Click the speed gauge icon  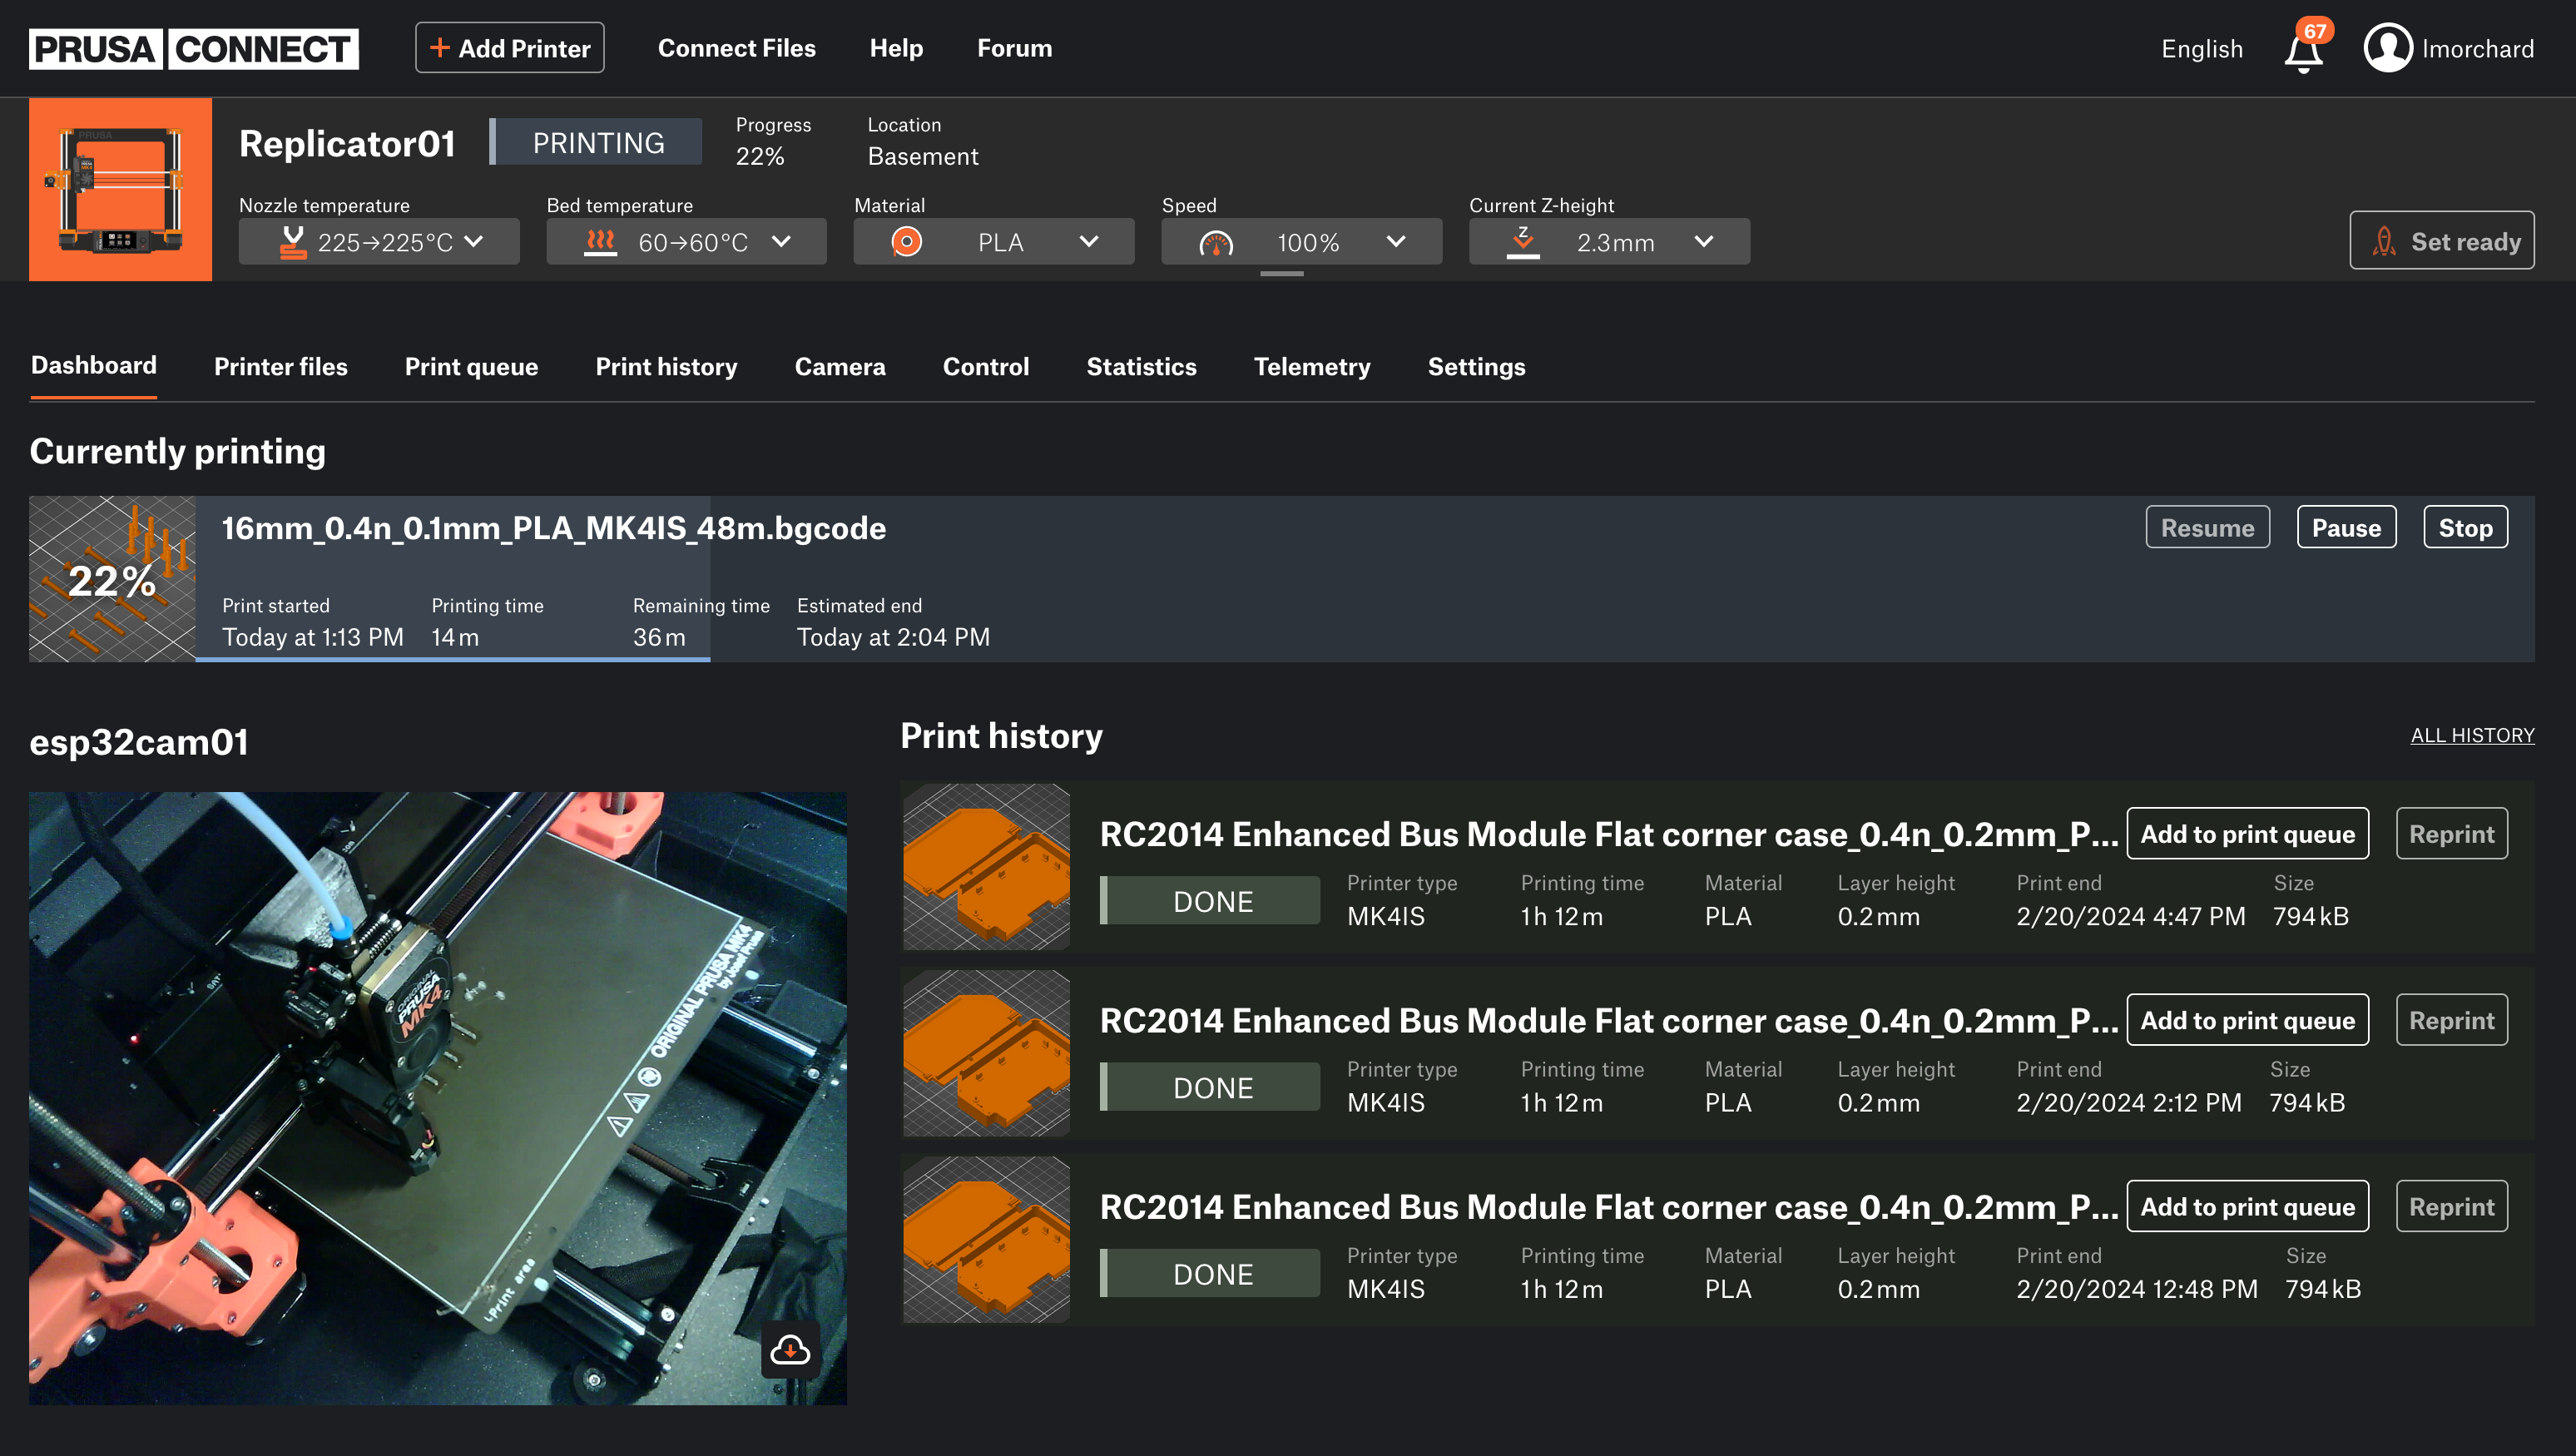click(x=1216, y=243)
